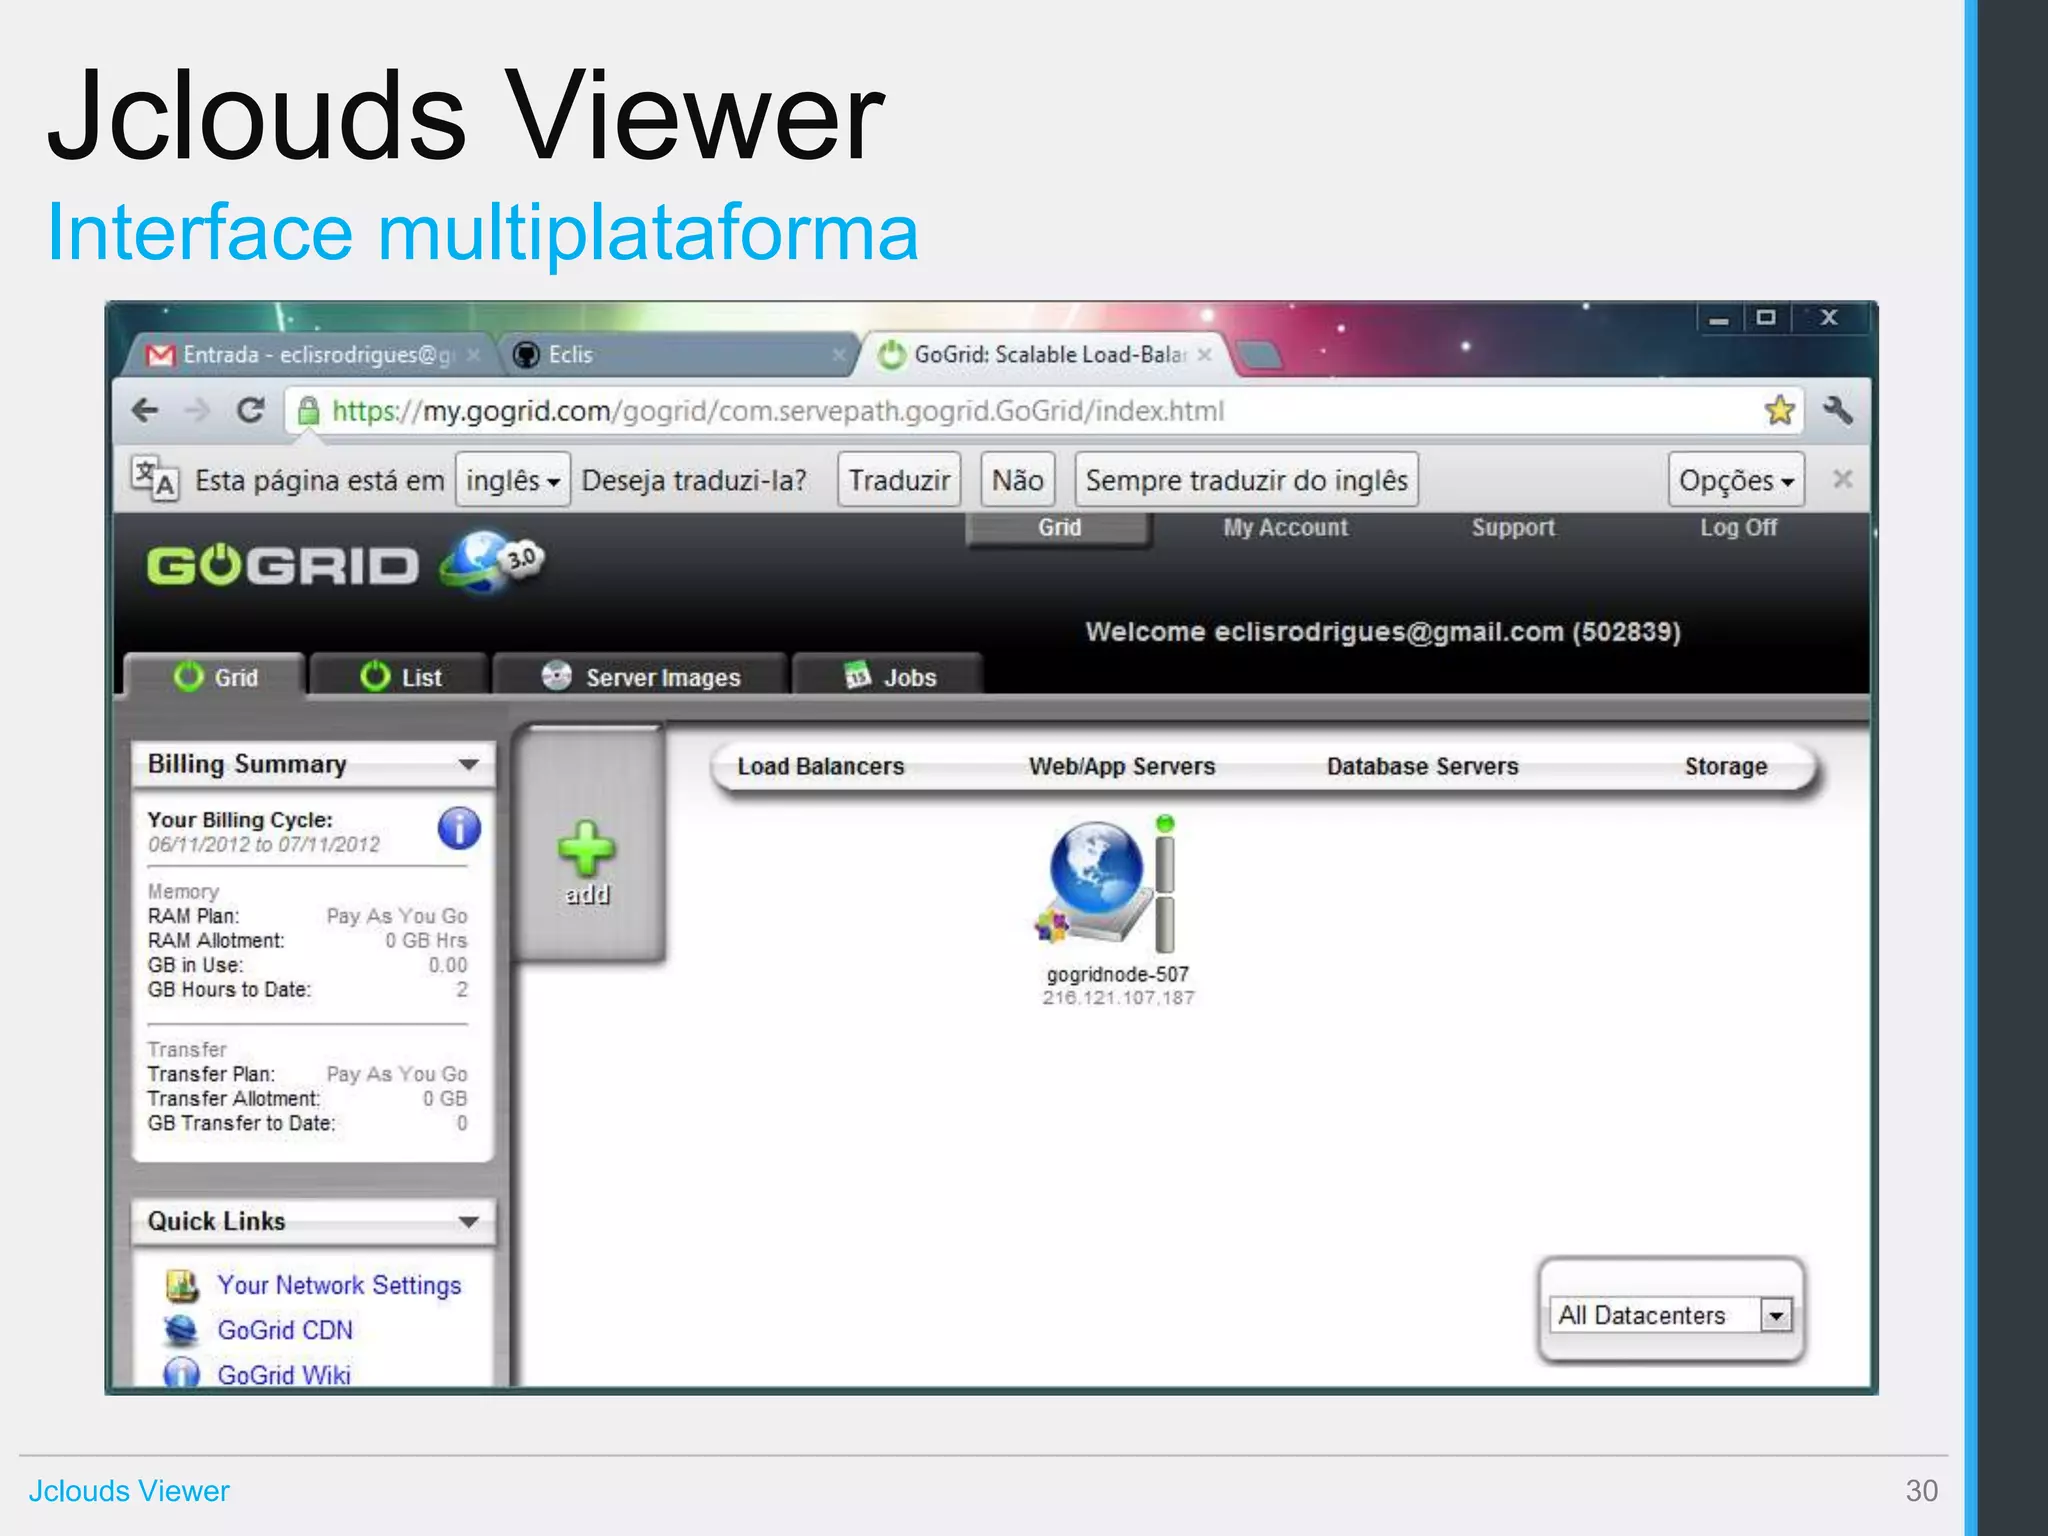
Task: Click the Web/App Servers column header
Action: tap(1122, 766)
